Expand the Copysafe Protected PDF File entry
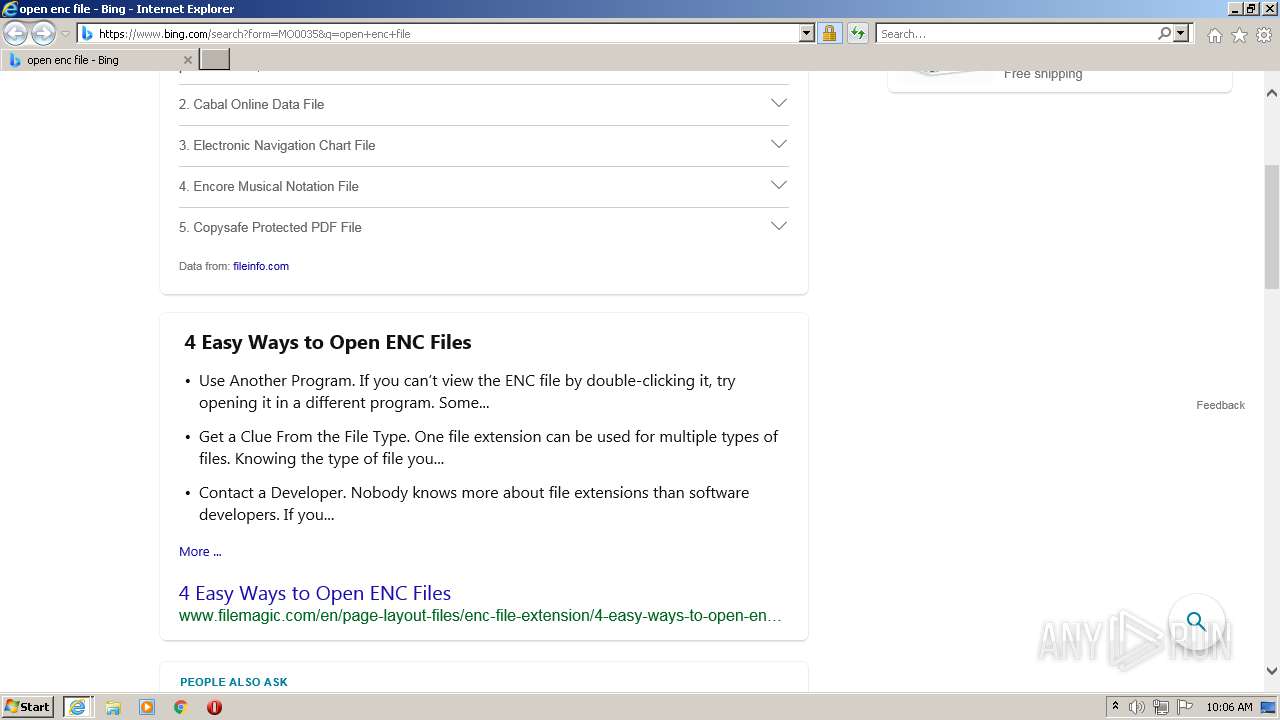1280x720 pixels. pos(484,227)
